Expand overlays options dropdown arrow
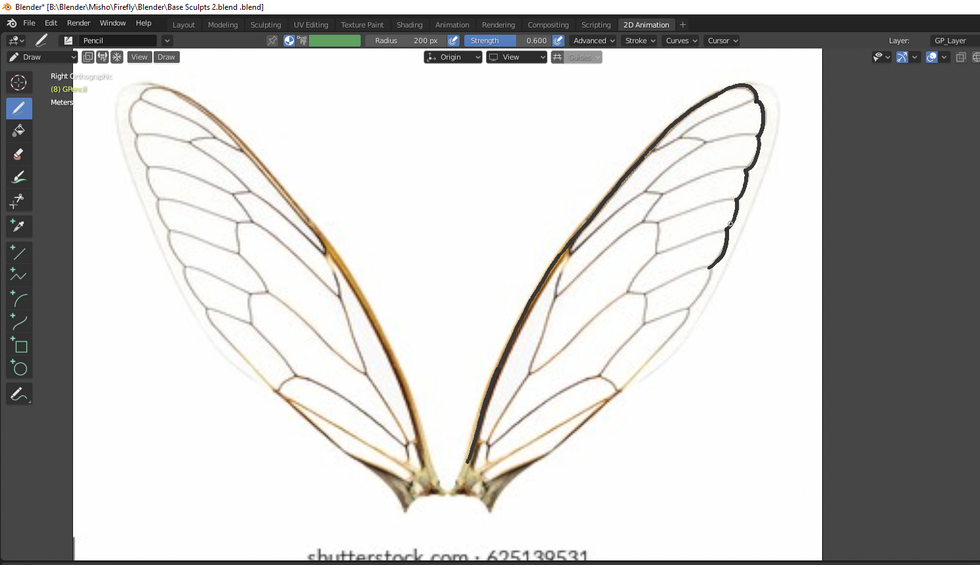The image size is (980, 565). pyautogui.click(x=944, y=57)
